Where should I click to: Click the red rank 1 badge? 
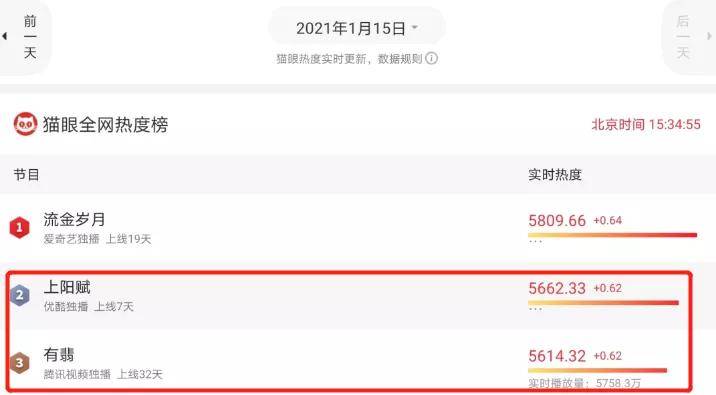19,227
